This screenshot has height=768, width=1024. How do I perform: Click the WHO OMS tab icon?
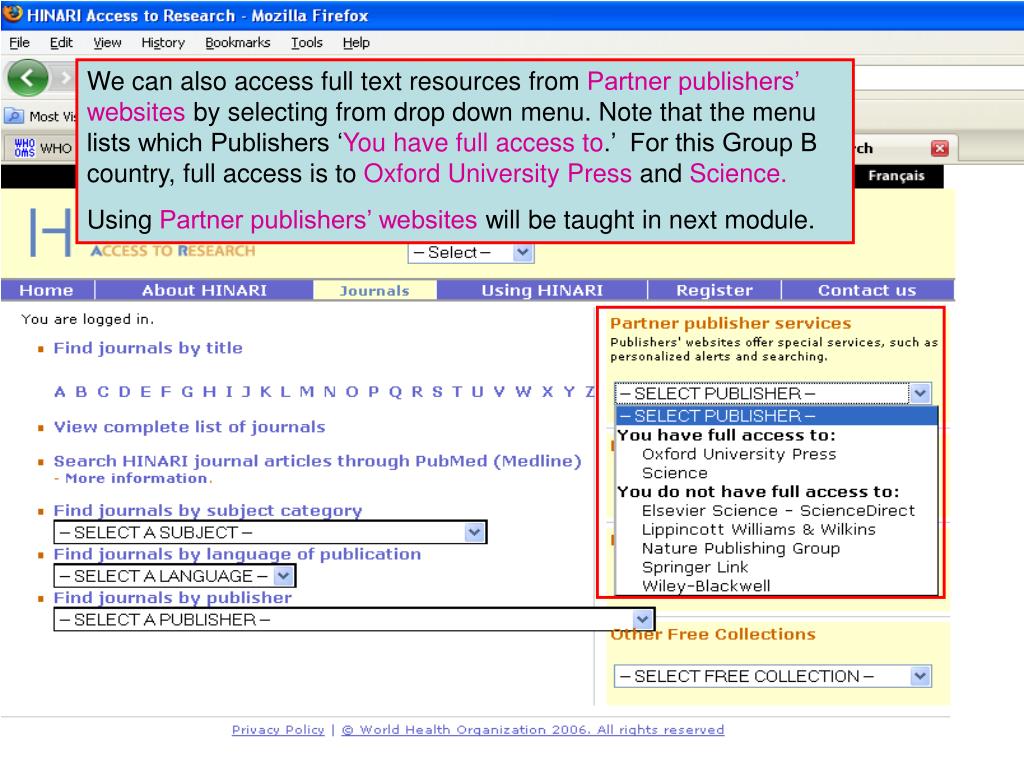(x=24, y=148)
